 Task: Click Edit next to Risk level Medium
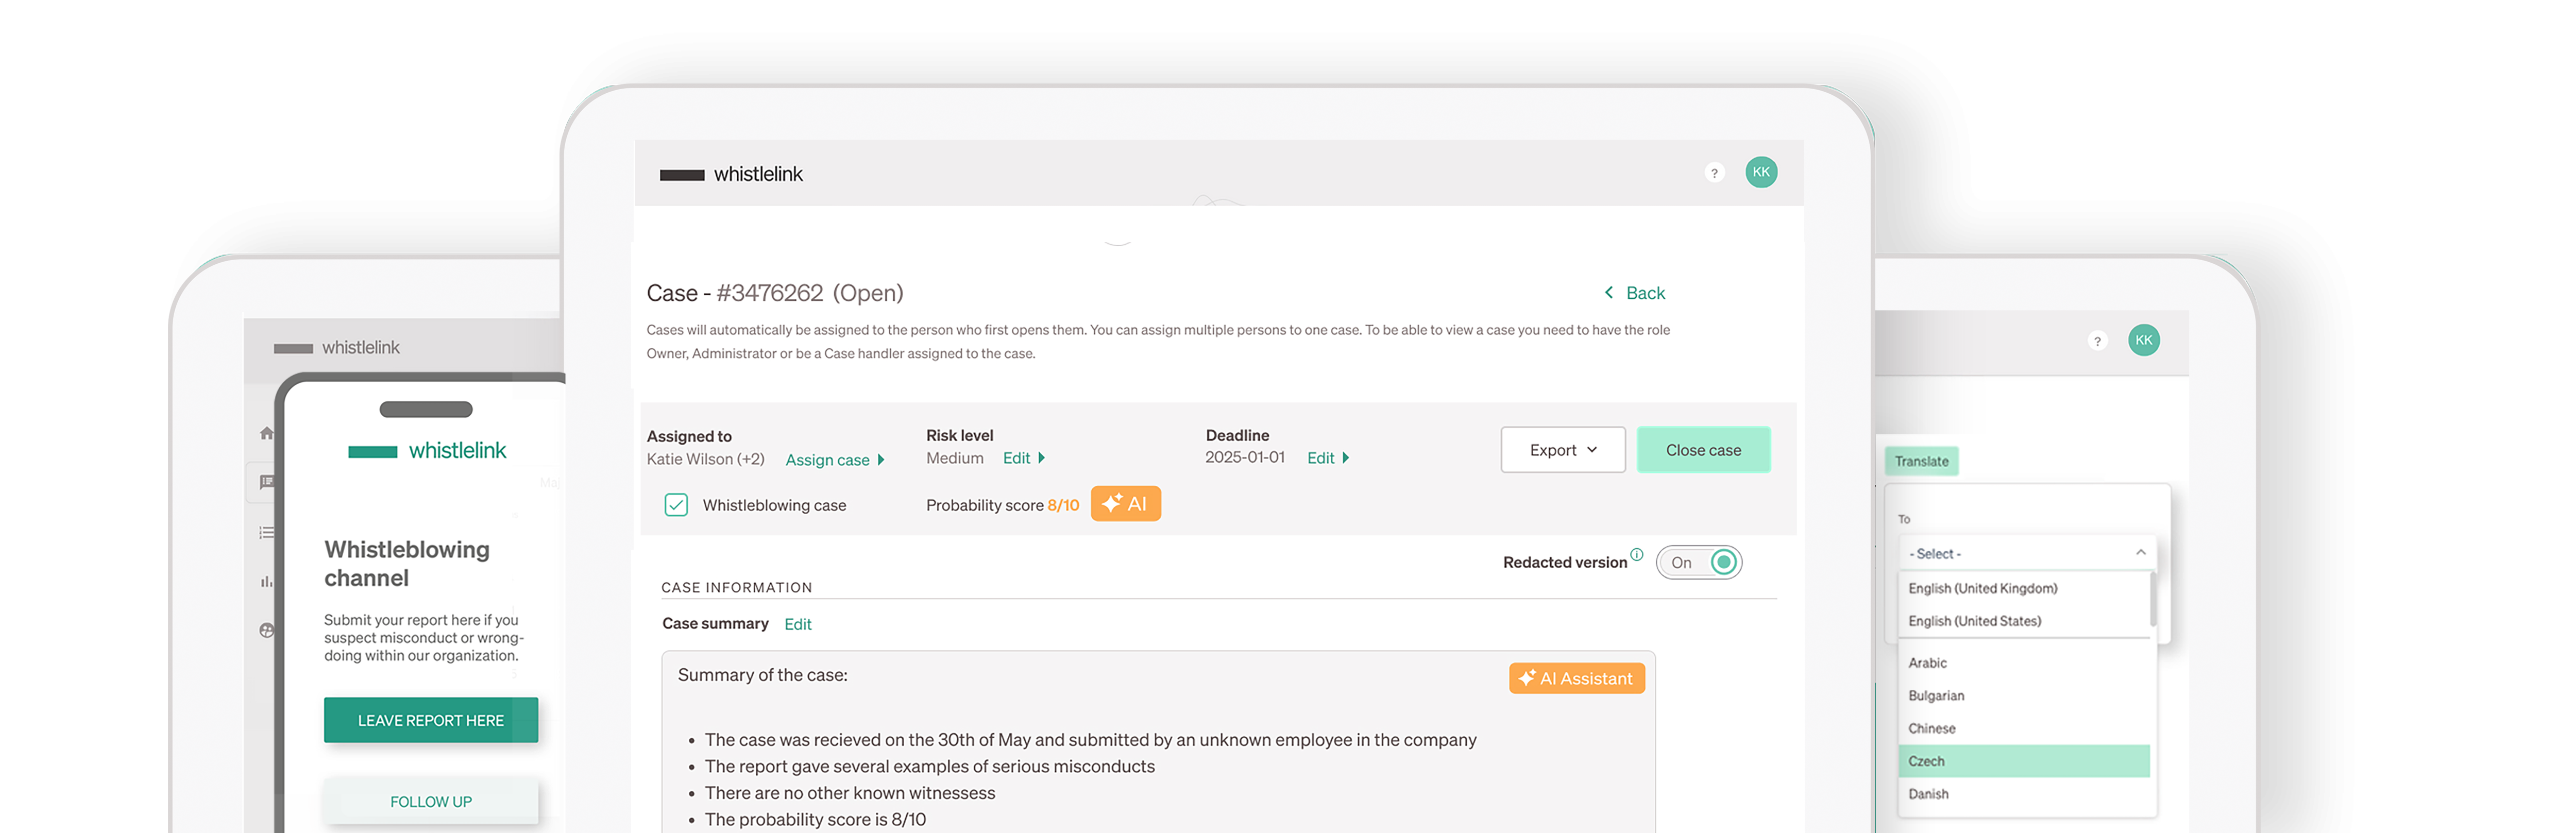1024,458
